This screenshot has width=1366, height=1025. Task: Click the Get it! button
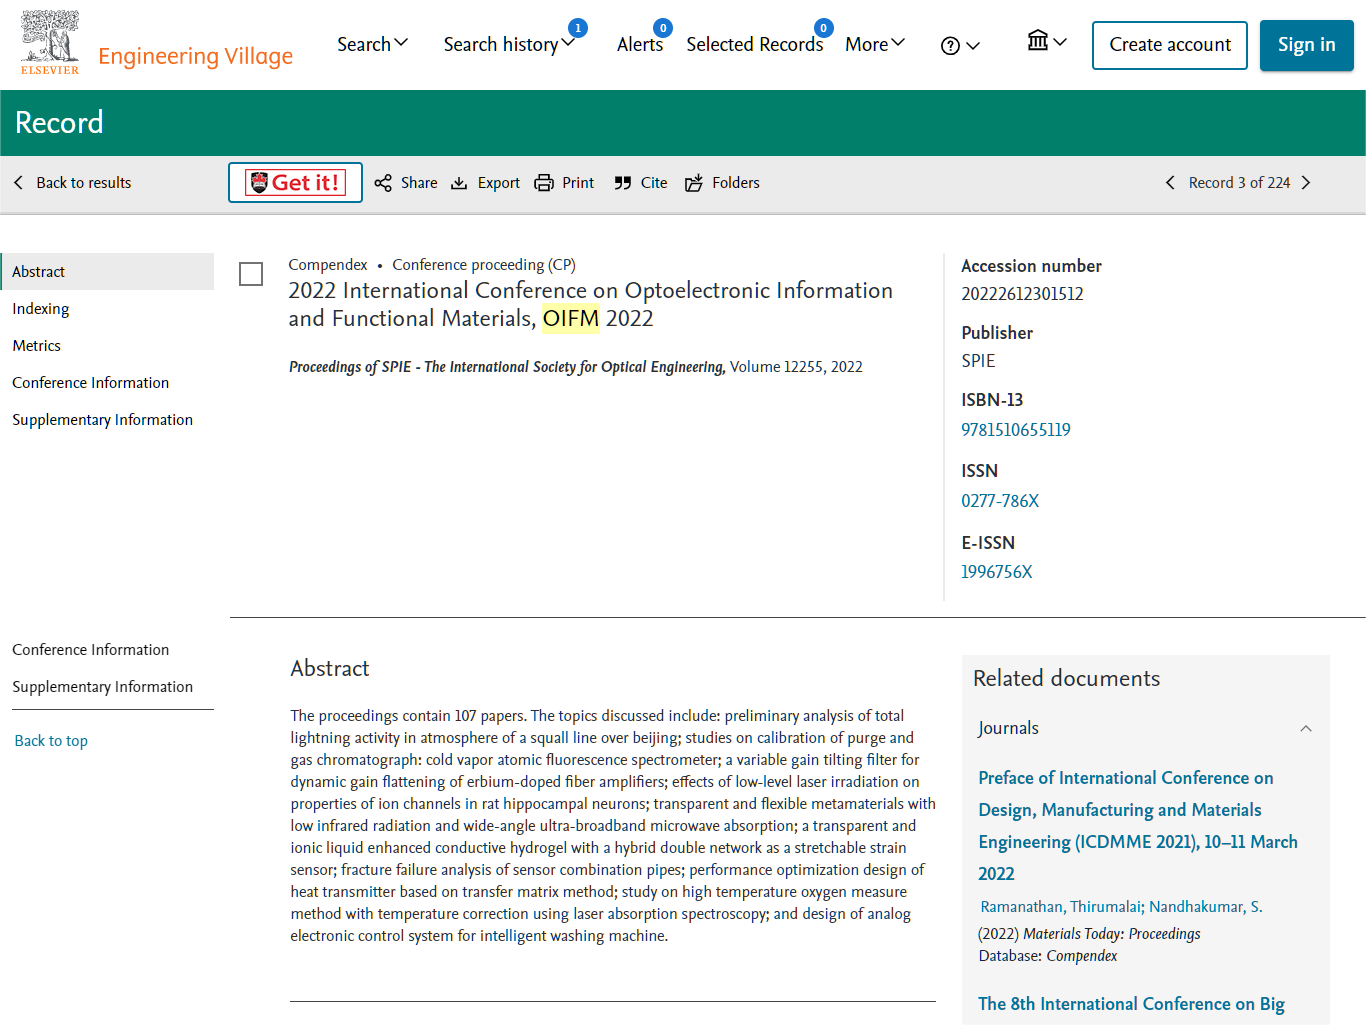295,183
